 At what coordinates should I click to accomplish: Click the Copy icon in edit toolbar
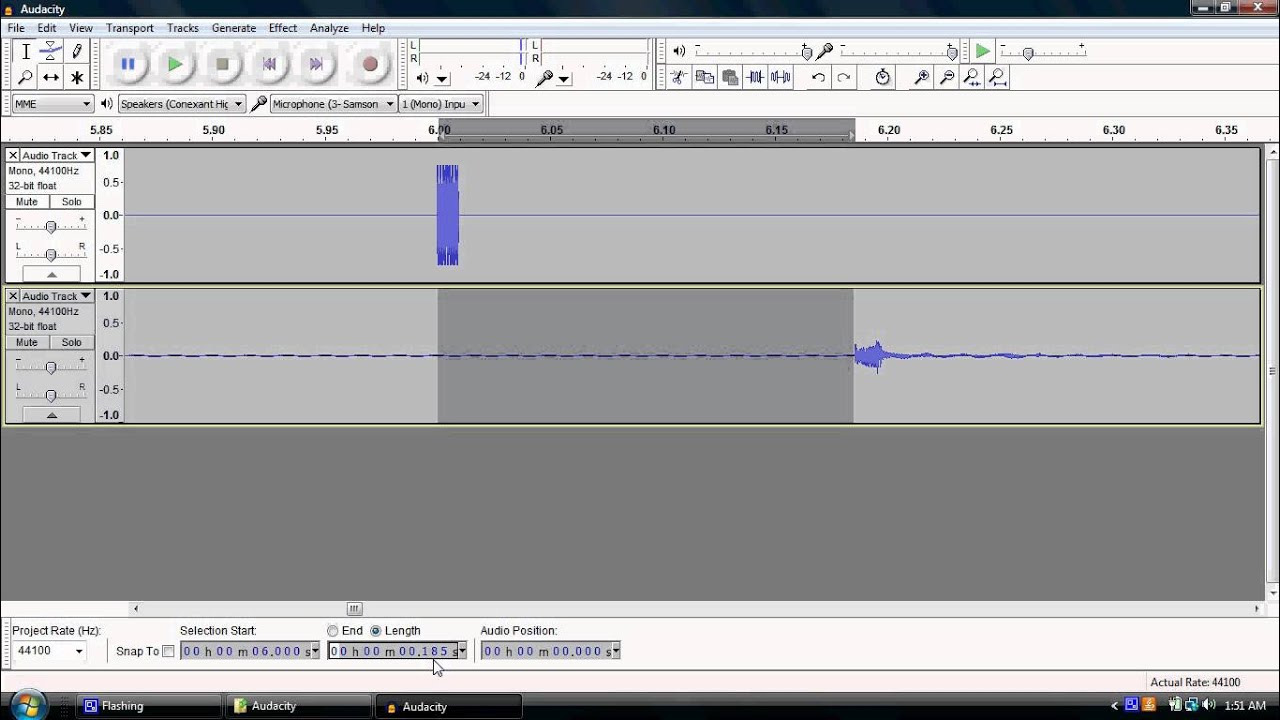click(705, 77)
